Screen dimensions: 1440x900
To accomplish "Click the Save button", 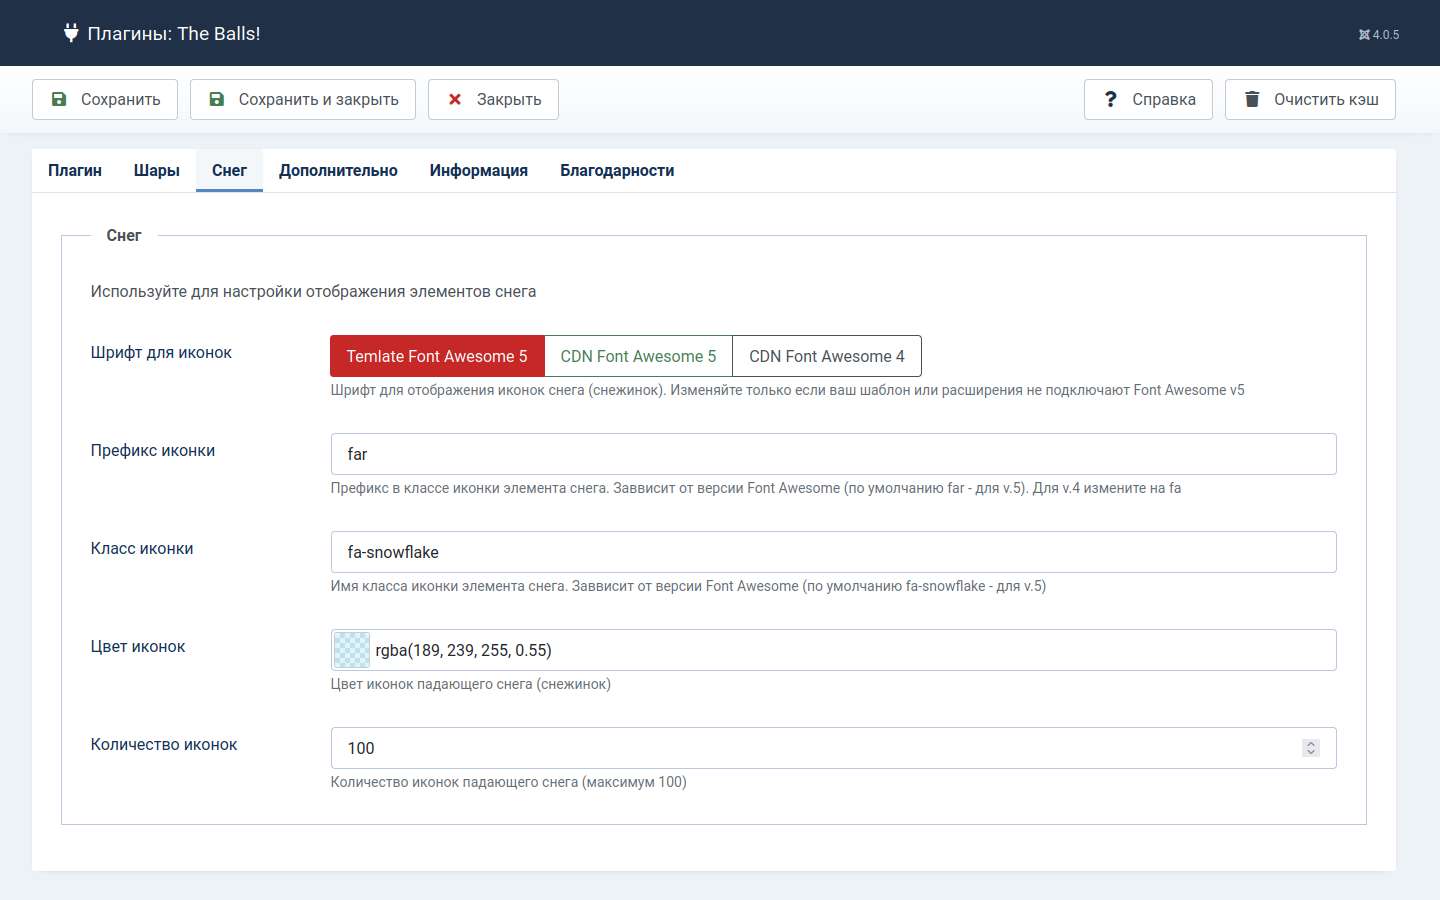I will pyautogui.click(x=105, y=99).
